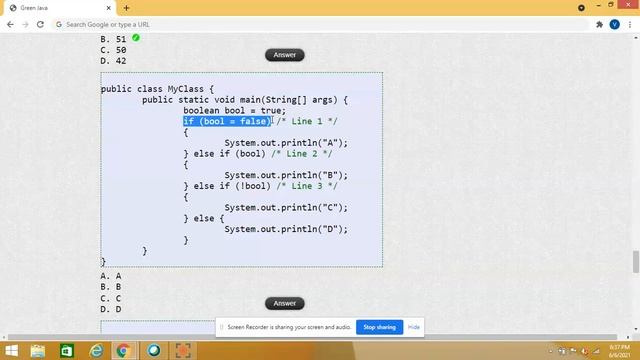The height and width of the screenshot is (360, 640).
Task: Select answer option B. B
Action: coord(111,287)
